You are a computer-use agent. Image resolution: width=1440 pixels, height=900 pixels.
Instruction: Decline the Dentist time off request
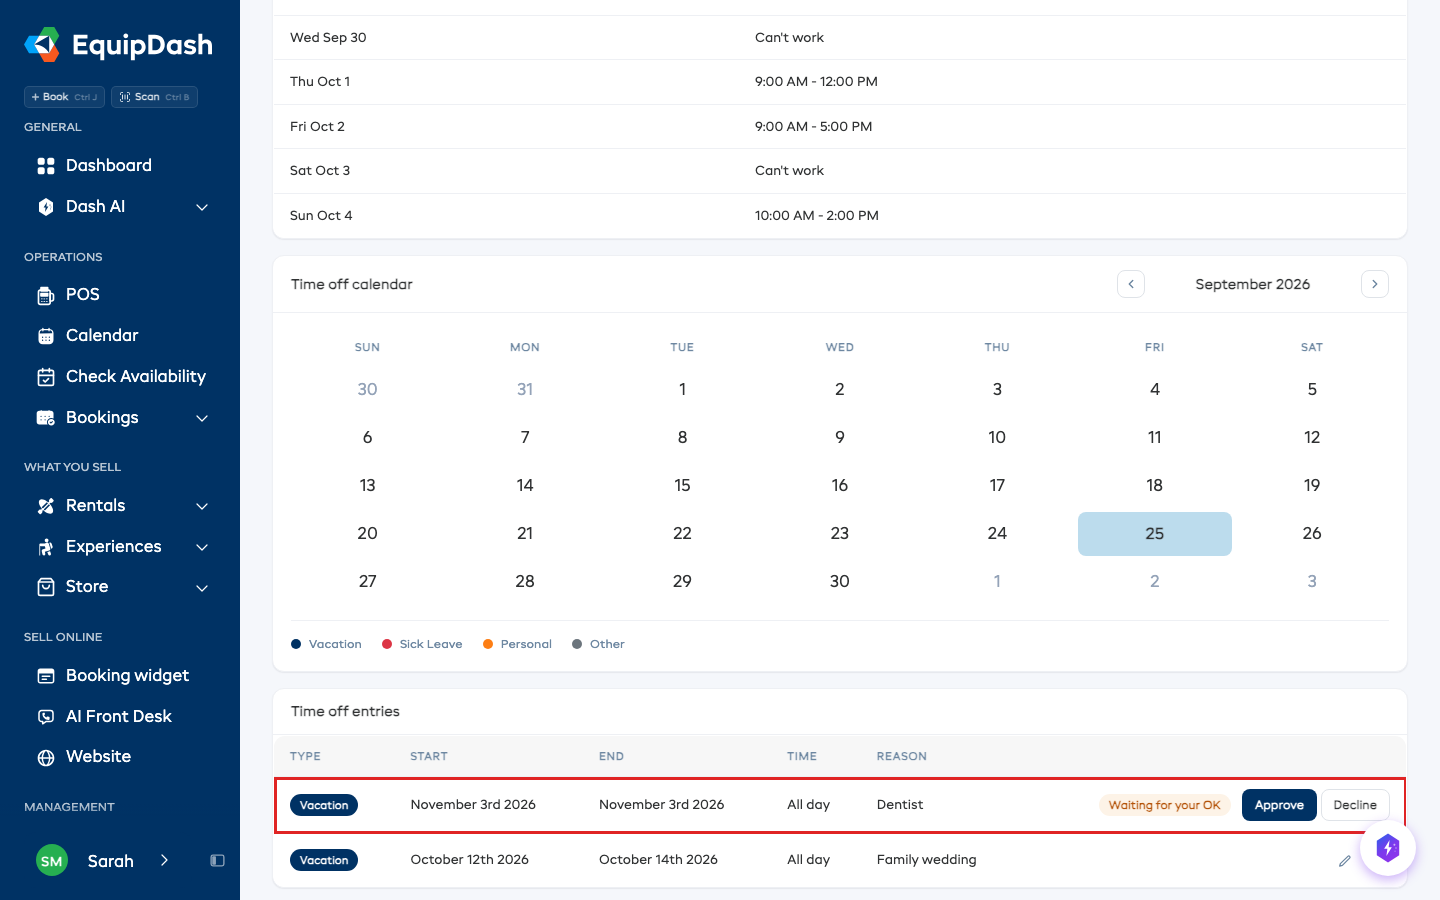point(1355,805)
